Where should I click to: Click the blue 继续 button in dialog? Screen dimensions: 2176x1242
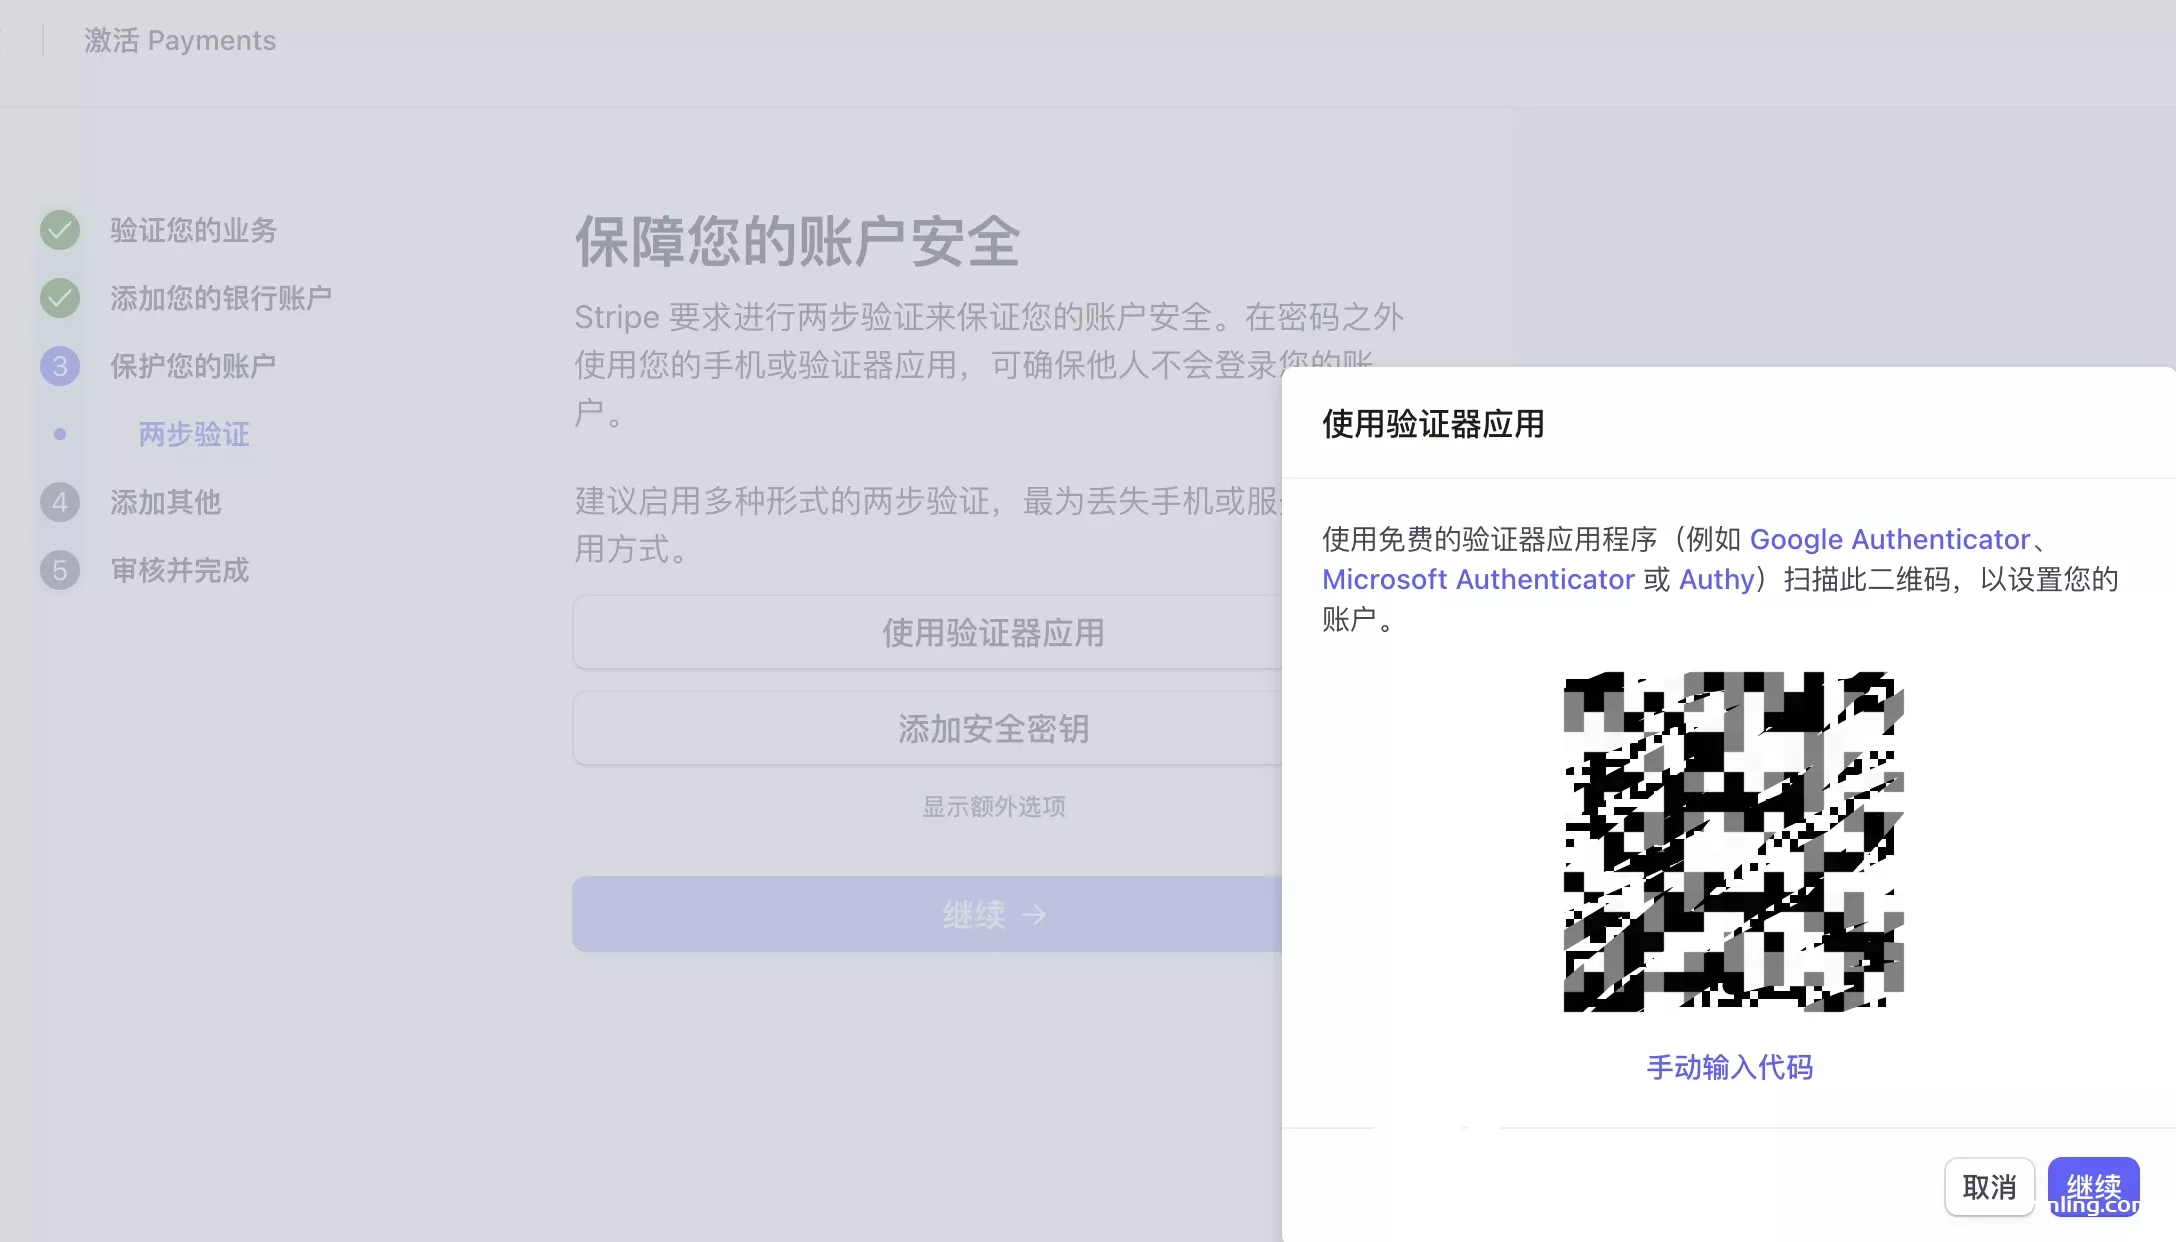tap(2093, 1187)
